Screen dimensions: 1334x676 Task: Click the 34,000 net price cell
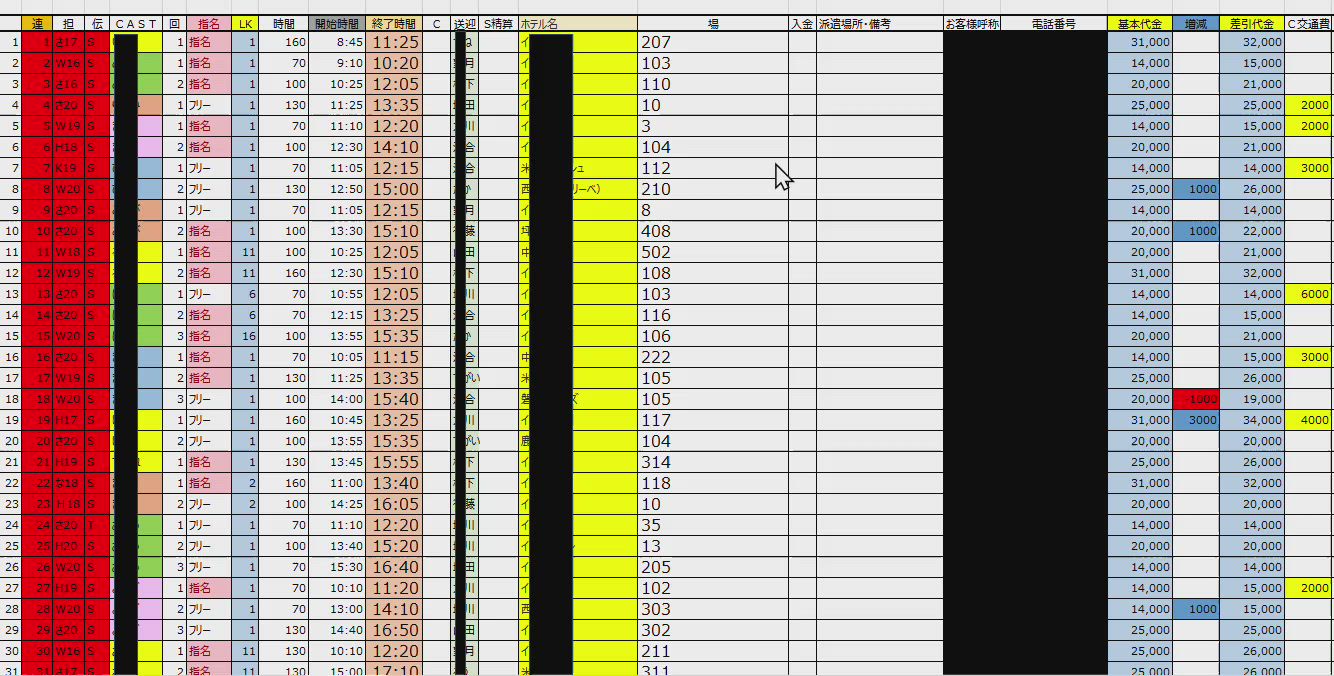coord(1251,420)
